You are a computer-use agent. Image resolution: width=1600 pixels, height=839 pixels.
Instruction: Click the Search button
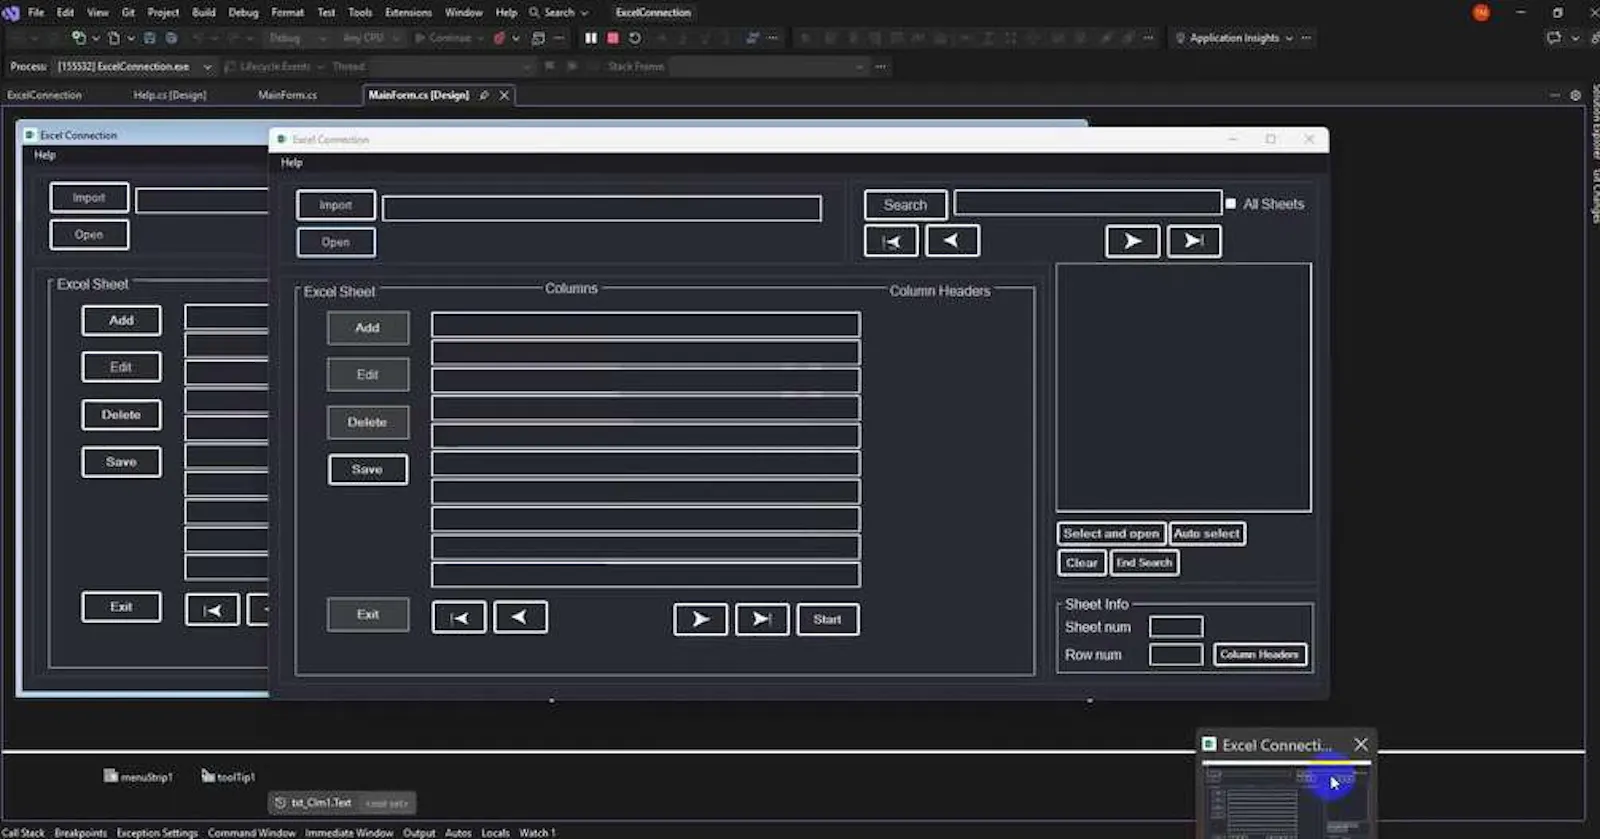point(905,205)
